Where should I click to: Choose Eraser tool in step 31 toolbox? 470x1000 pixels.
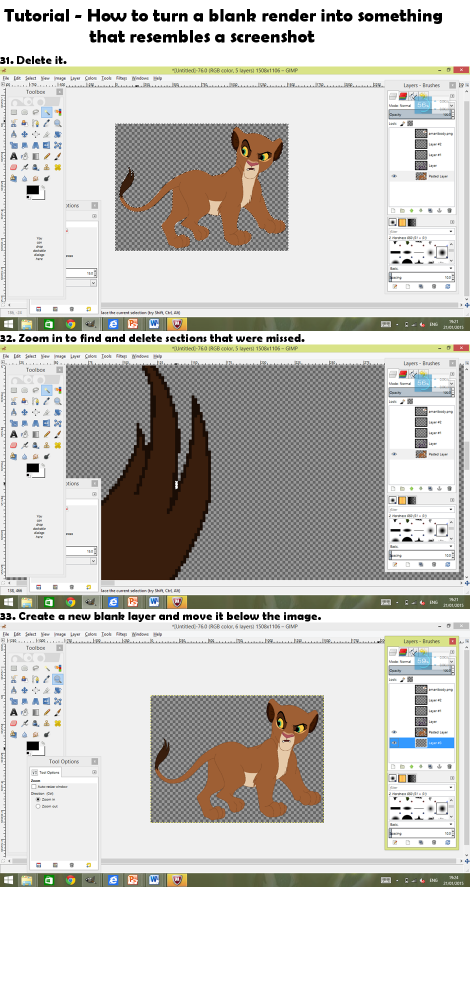click(x=14, y=167)
